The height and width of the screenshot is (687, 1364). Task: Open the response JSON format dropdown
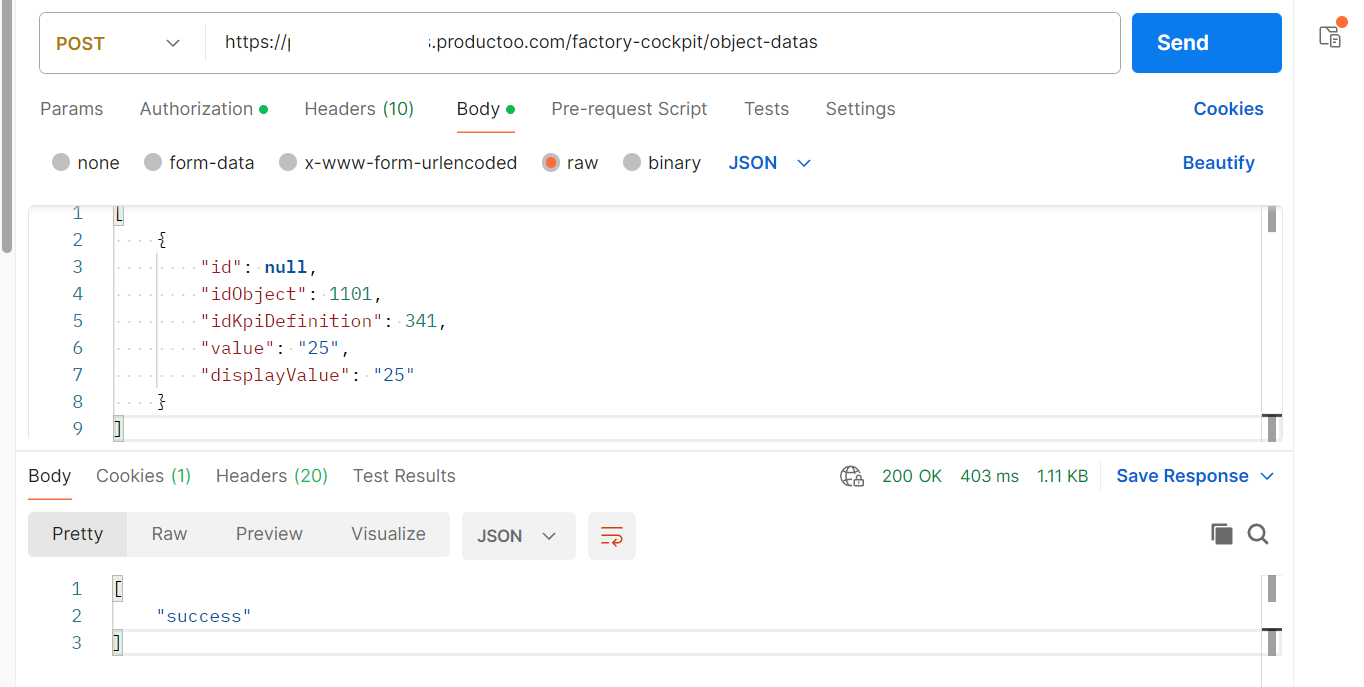(x=518, y=536)
